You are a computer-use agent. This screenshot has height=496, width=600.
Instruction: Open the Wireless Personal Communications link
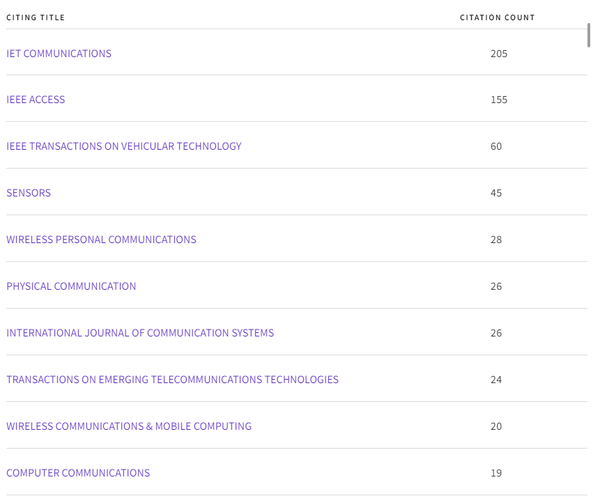pos(101,240)
